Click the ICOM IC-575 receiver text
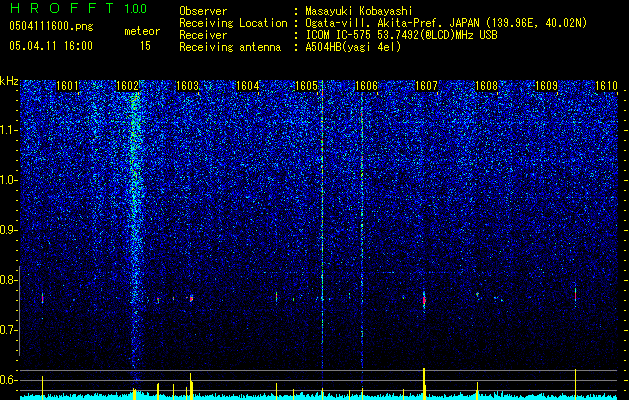The width and height of the screenshot is (629, 400). coord(401,35)
